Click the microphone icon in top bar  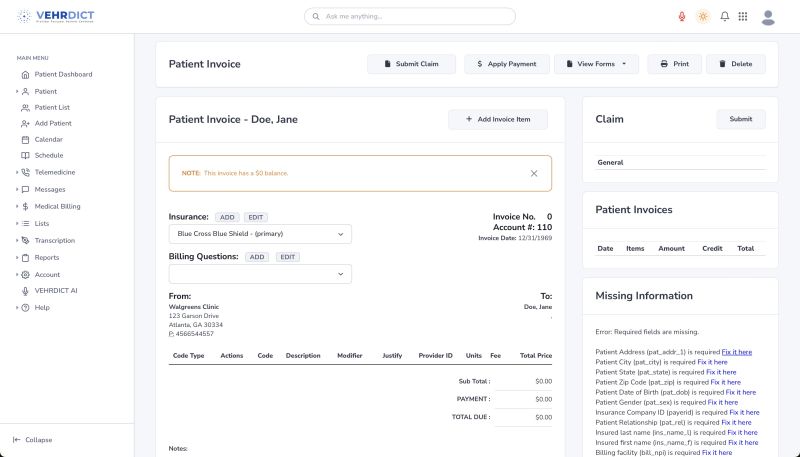click(x=682, y=16)
